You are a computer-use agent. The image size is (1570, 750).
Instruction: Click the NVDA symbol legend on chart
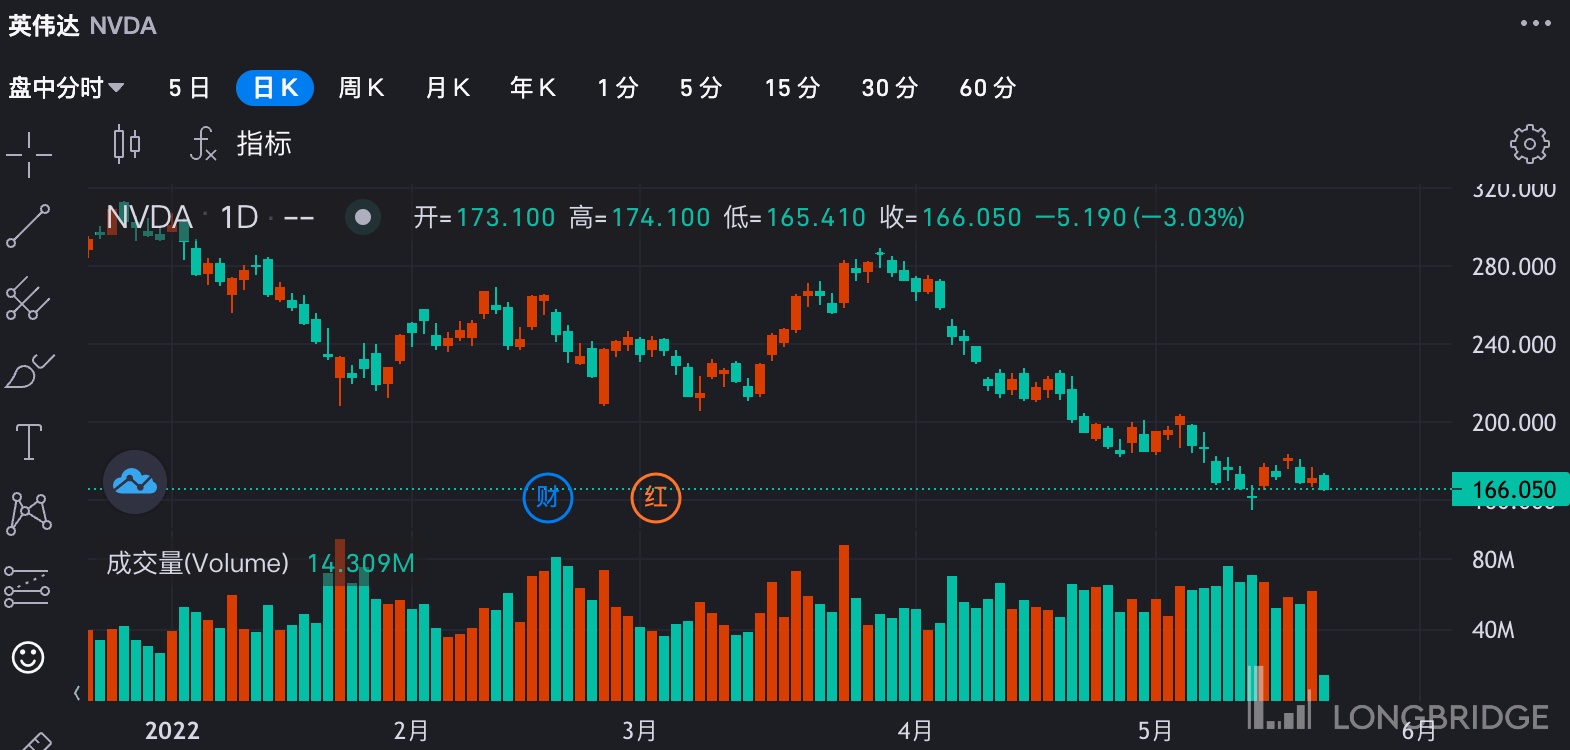(x=149, y=217)
